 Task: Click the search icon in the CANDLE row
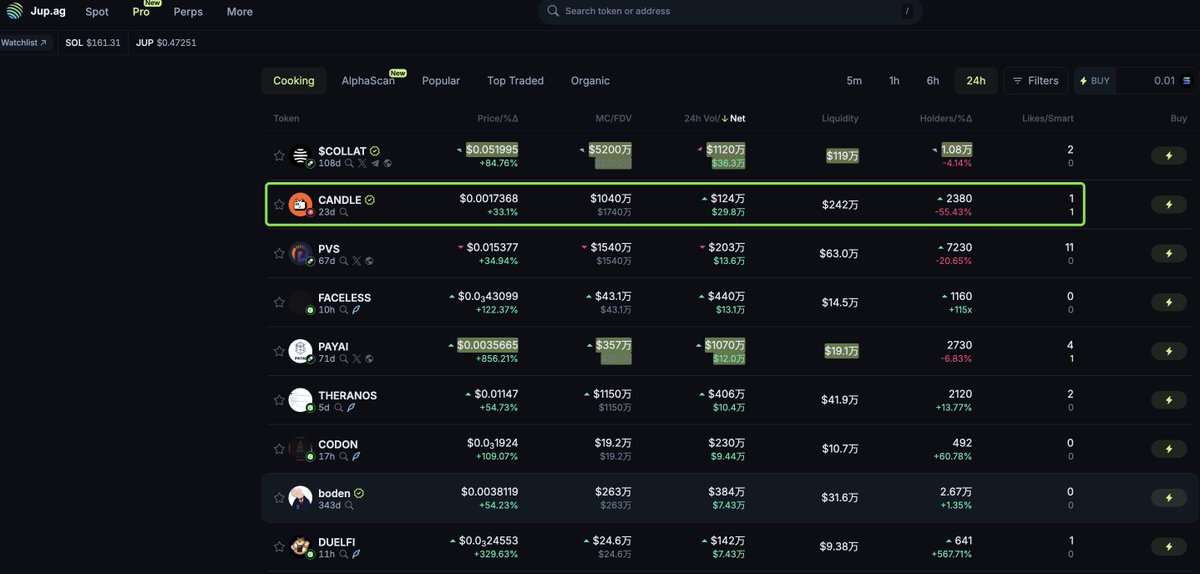[344, 212]
